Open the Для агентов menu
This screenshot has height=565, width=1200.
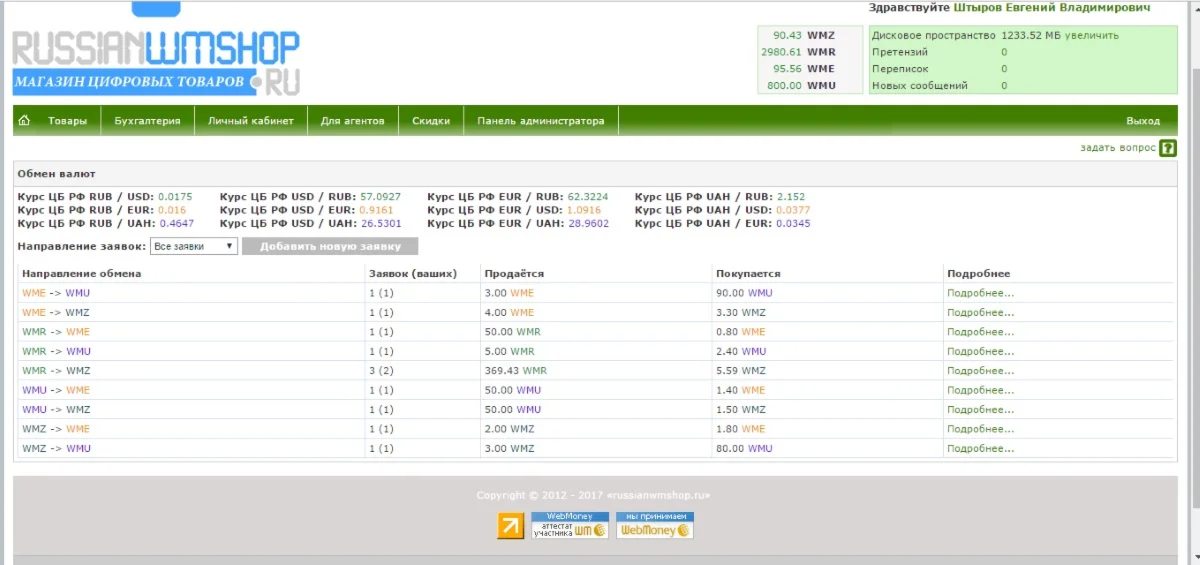(x=352, y=121)
